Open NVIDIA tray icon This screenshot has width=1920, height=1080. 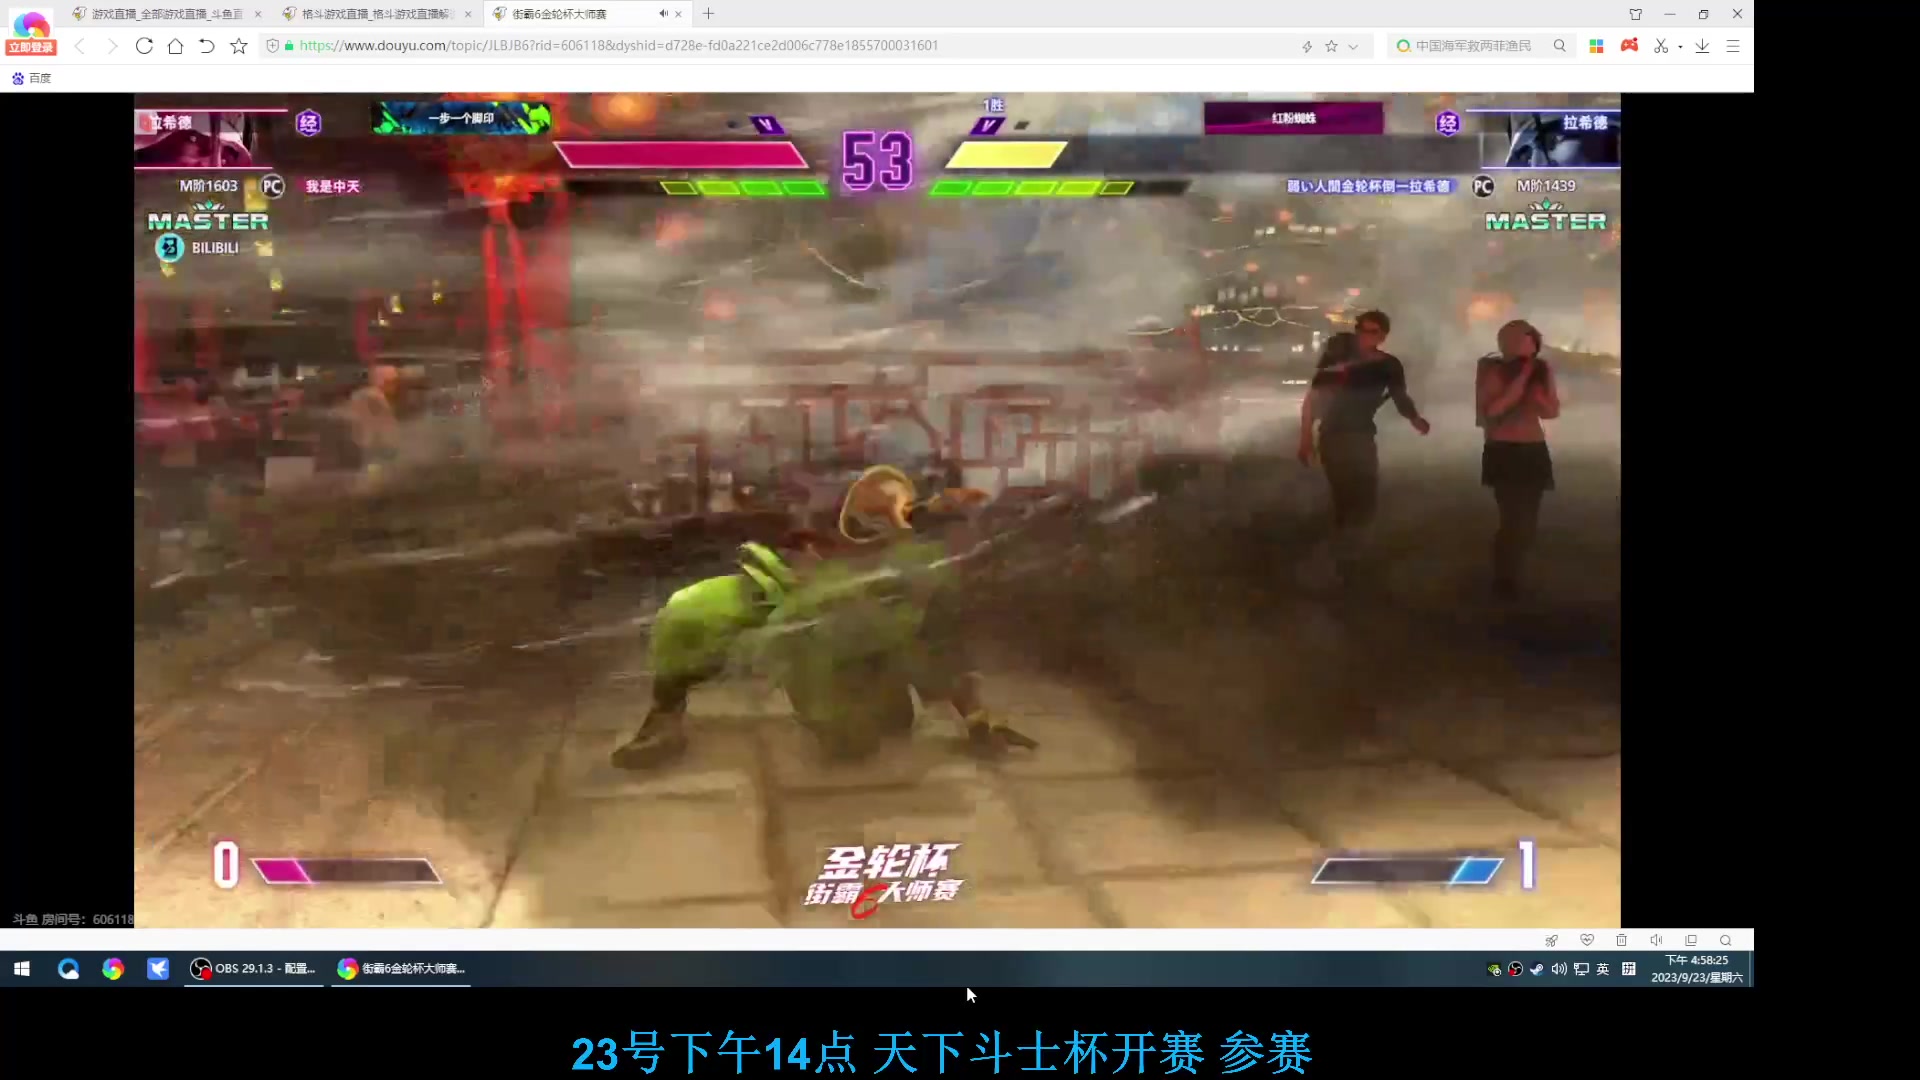[x=1495, y=969]
